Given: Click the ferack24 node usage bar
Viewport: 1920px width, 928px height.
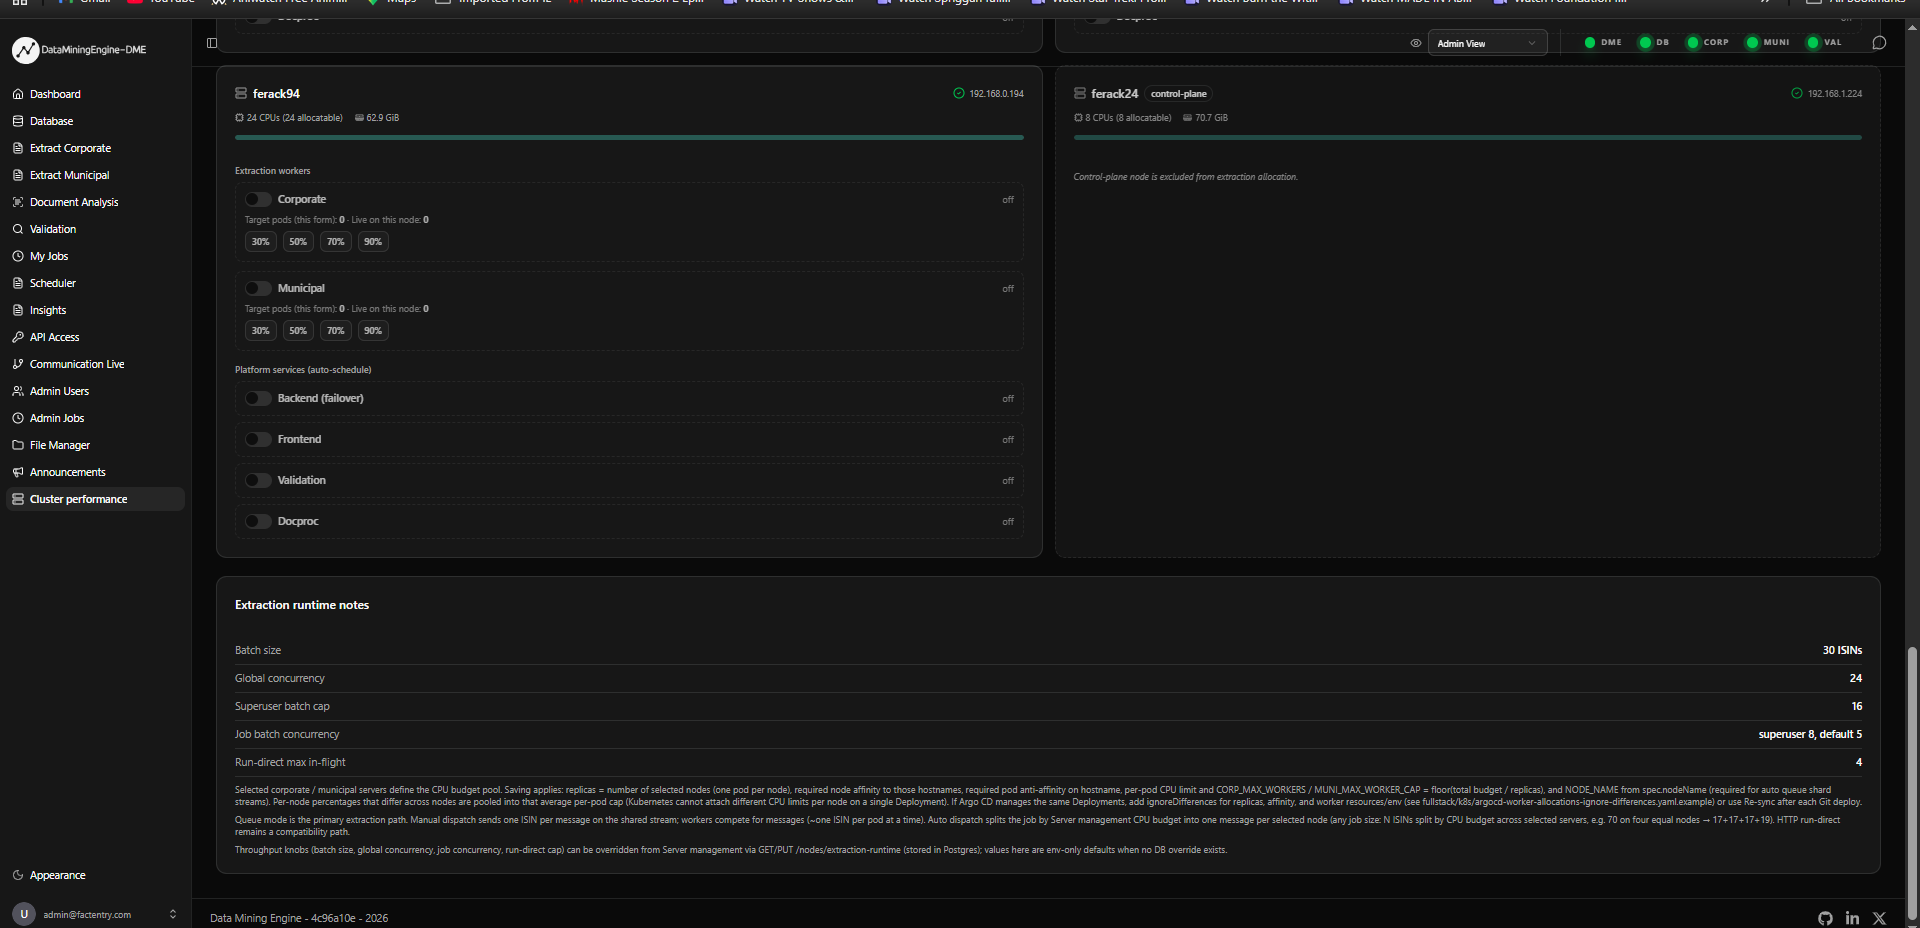Looking at the screenshot, I should 1467,137.
